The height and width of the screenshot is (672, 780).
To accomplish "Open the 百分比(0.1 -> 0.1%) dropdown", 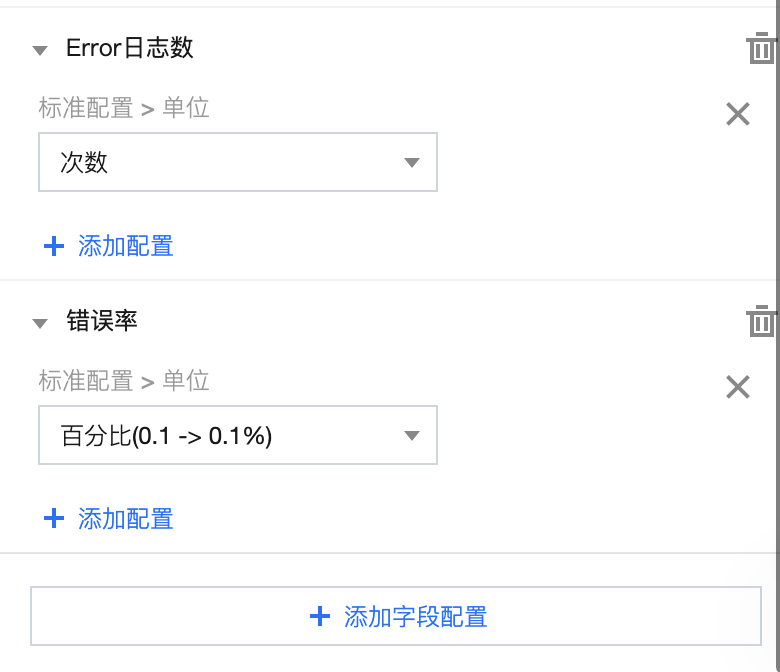I will click(237, 435).
